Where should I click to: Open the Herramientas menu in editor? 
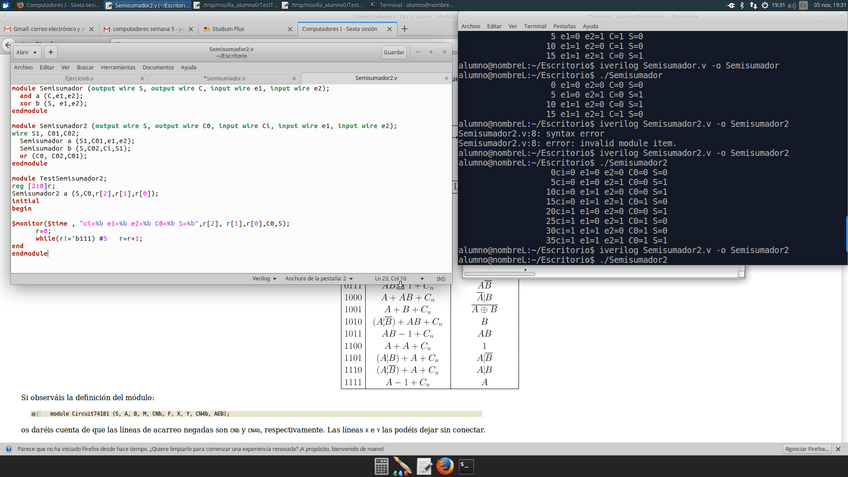[118, 67]
